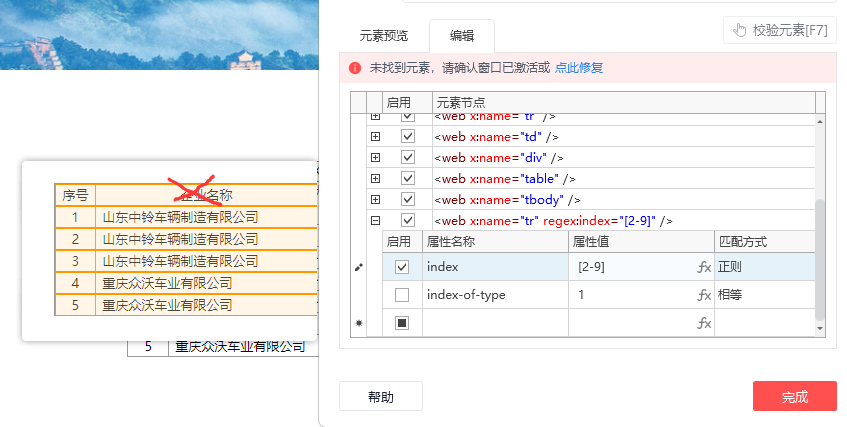Click row 1 山东中铃车辆制造有限公司 in preview
The height and width of the screenshot is (427, 847).
(x=180, y=217)
